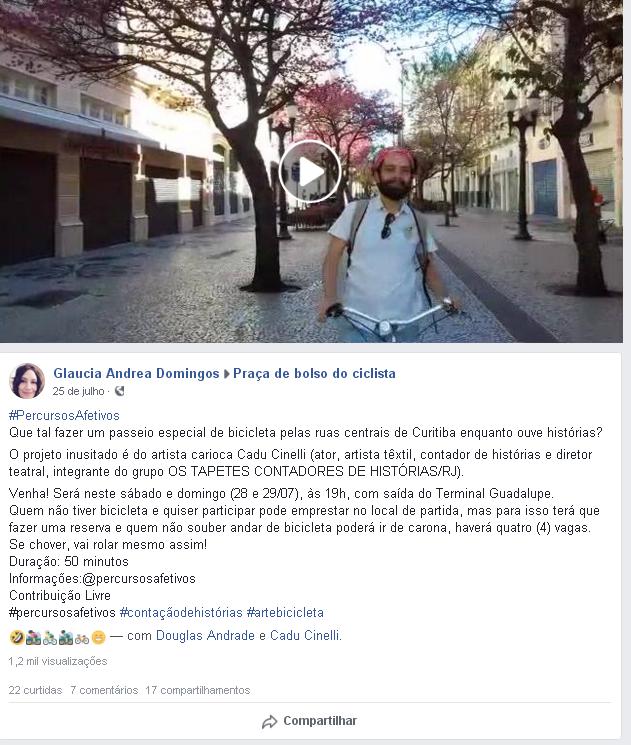631x745 pixels.
Task: Click the smiling emoji before the dash
Action: coord(98,637)
